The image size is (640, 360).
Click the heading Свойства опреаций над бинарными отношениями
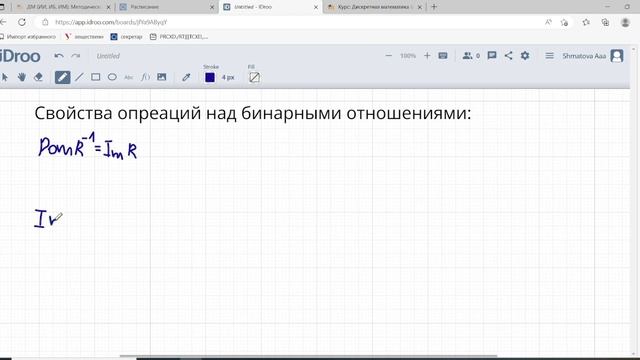[253, 113]
